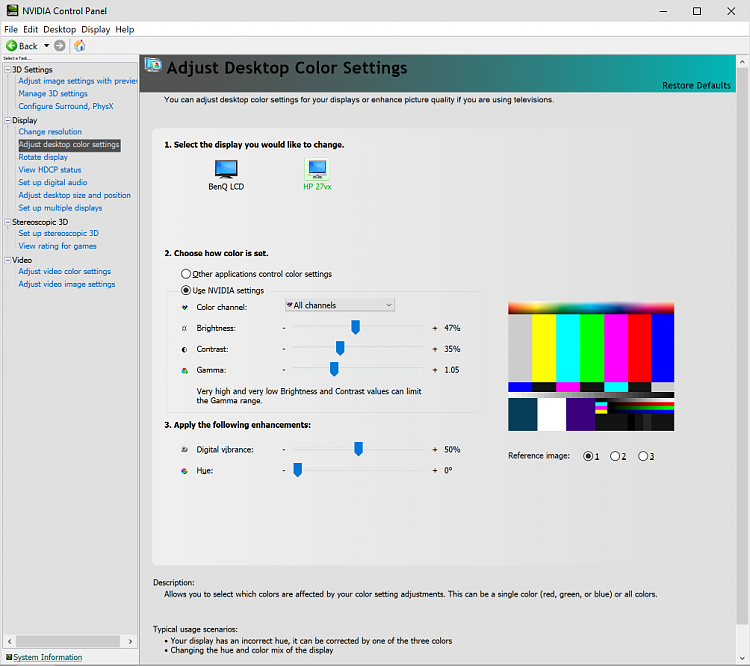Open Set up stereoscopic 3D page
This screenshot has width=750, height=666.
[59, 233]
